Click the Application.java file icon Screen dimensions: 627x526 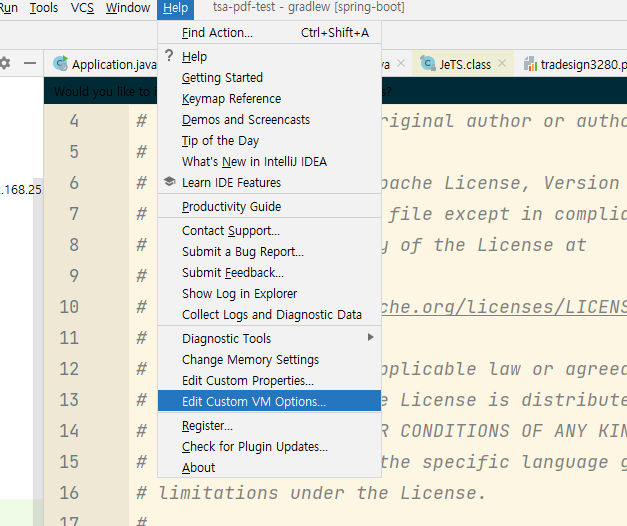coord(61,64)
